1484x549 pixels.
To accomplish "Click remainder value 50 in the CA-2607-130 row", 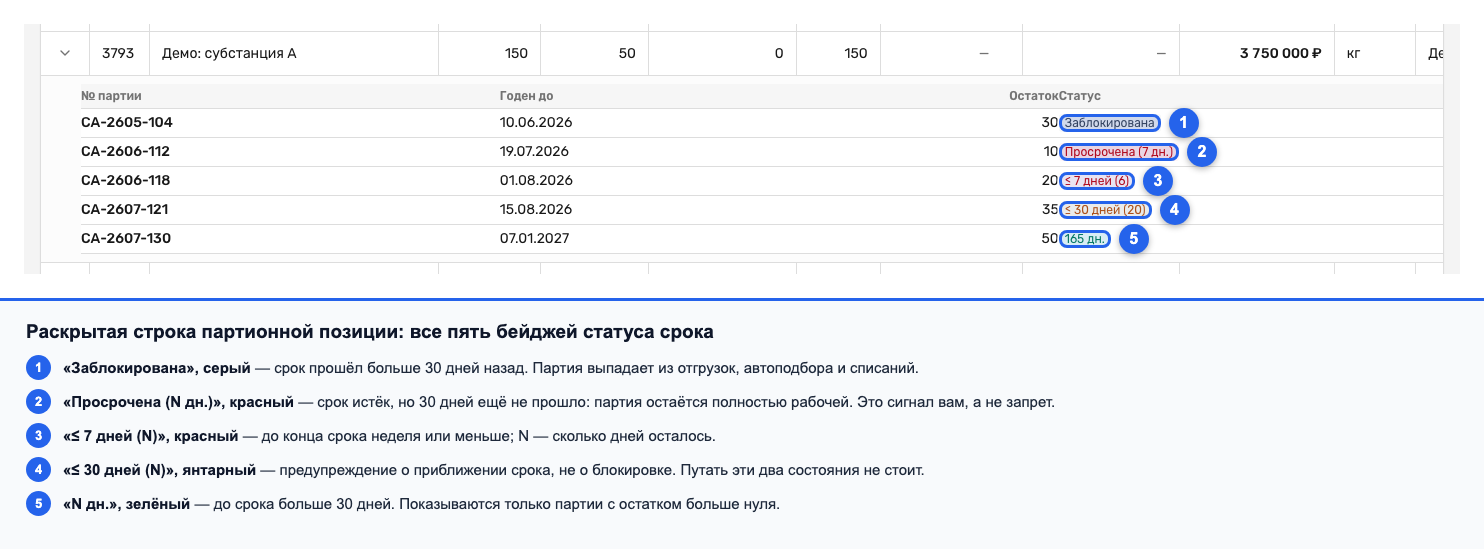I will [x=1049, y=239].
